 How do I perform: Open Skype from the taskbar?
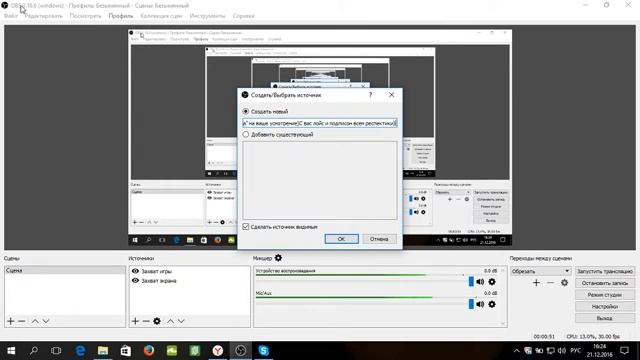263,351
